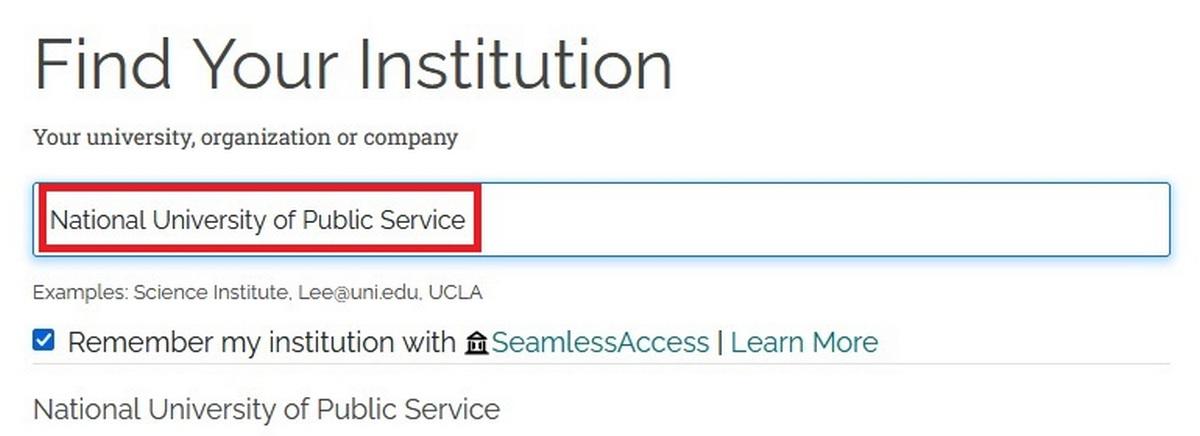This screenshot has width=1200, height=436.
Task: Click the divider line above the search result
Action: point(601,364)
